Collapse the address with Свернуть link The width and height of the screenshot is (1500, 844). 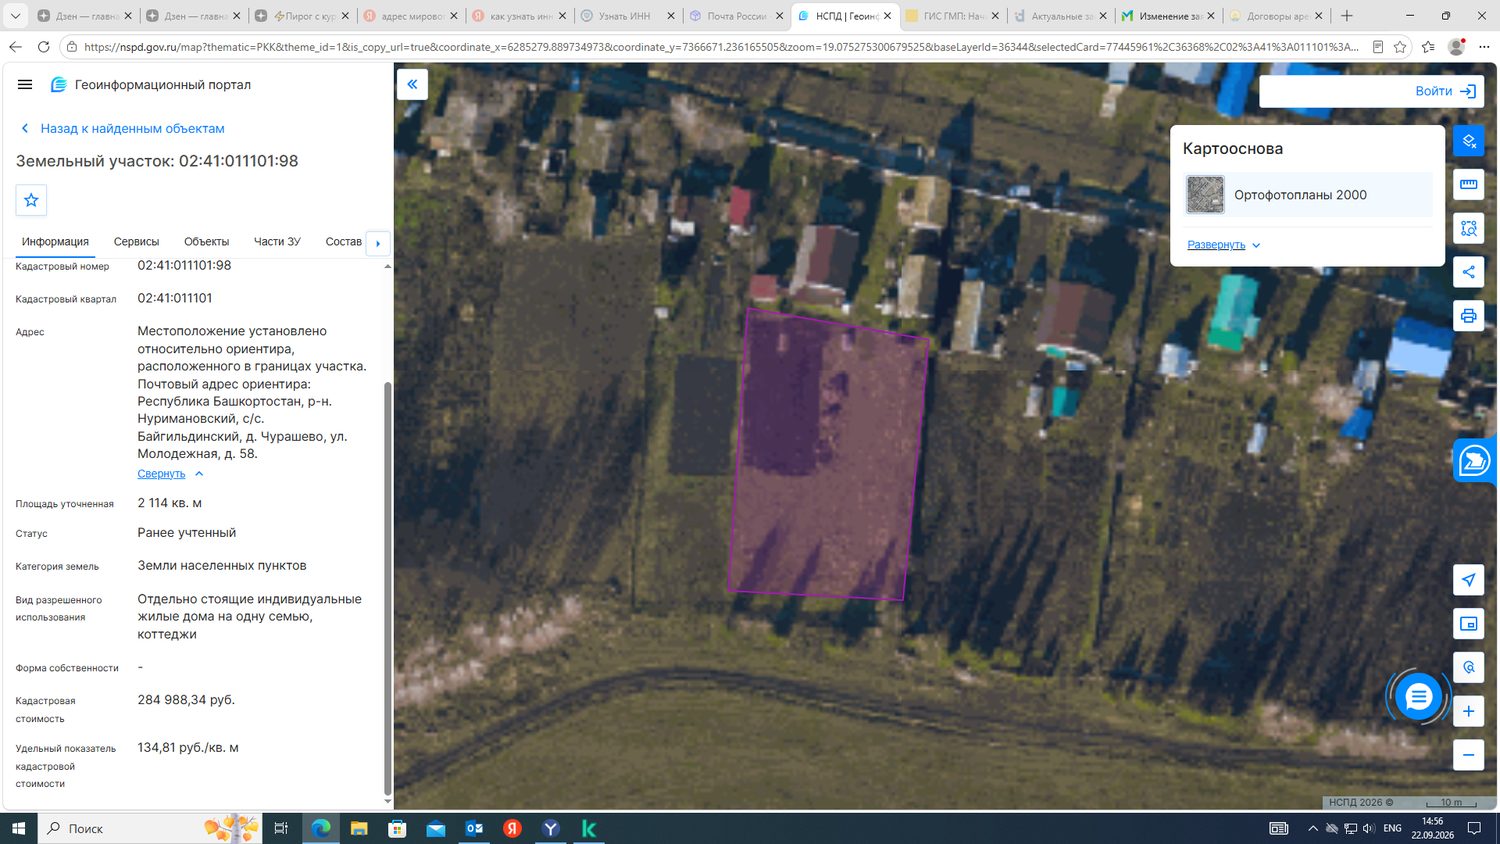(x=170, y=474)
